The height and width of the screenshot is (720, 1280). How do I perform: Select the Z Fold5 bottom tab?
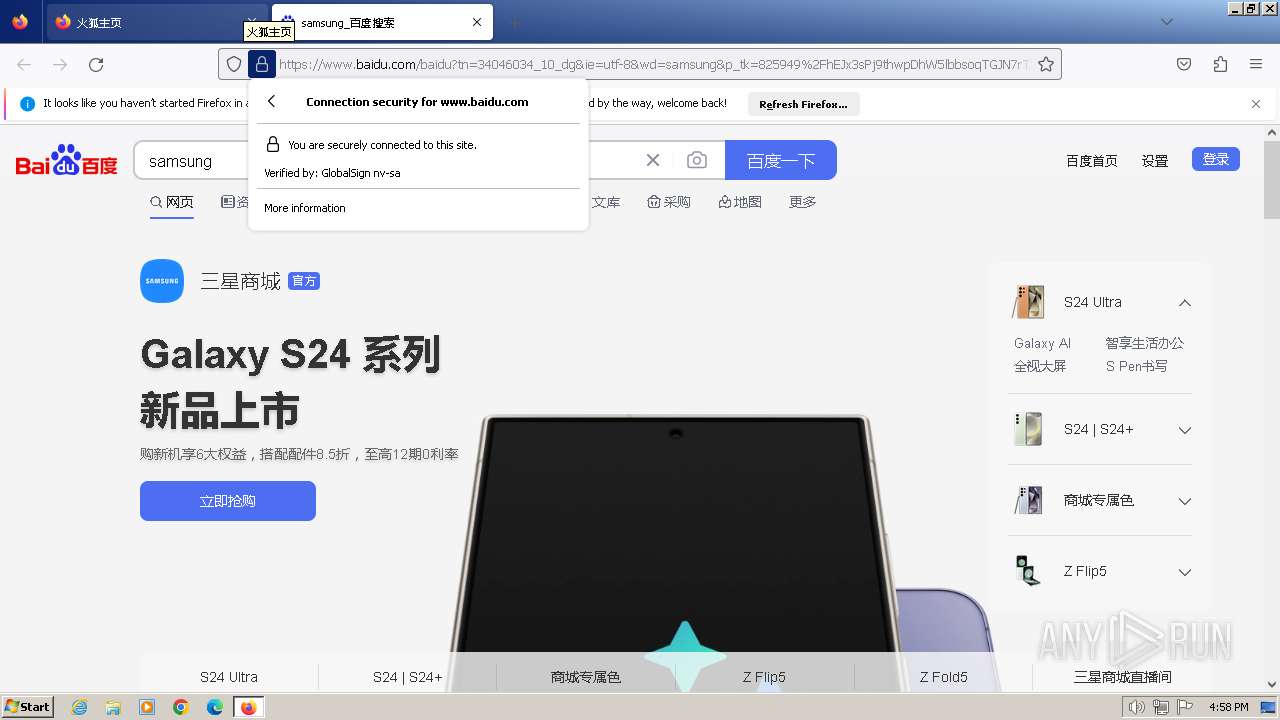(943, 677)
